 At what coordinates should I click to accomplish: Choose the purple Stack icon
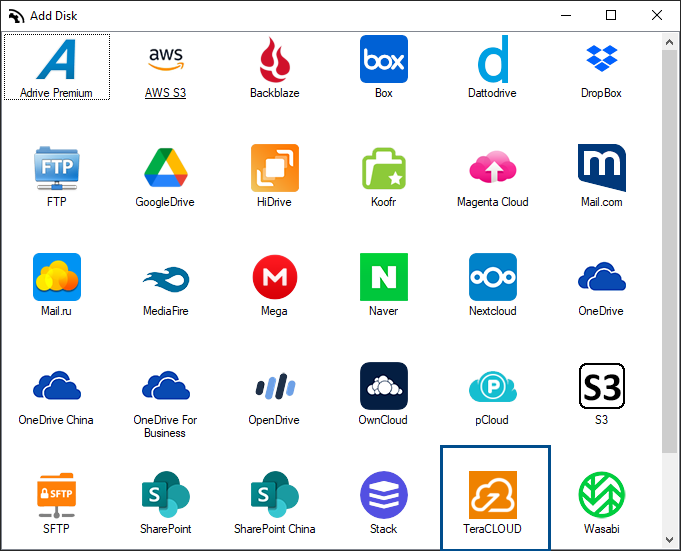point(384,495)
